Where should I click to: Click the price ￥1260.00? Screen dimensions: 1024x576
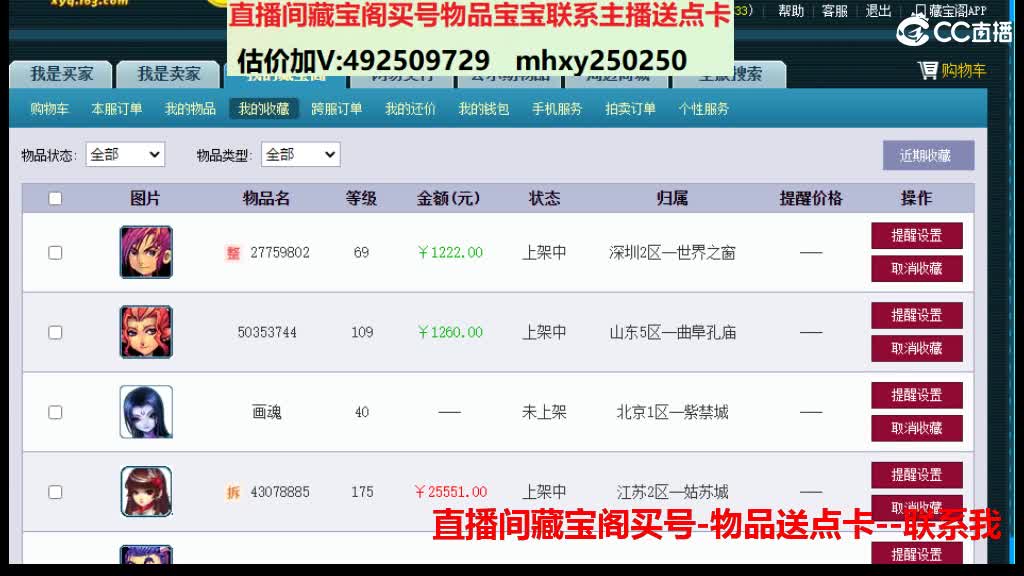(x=450, y=332)
